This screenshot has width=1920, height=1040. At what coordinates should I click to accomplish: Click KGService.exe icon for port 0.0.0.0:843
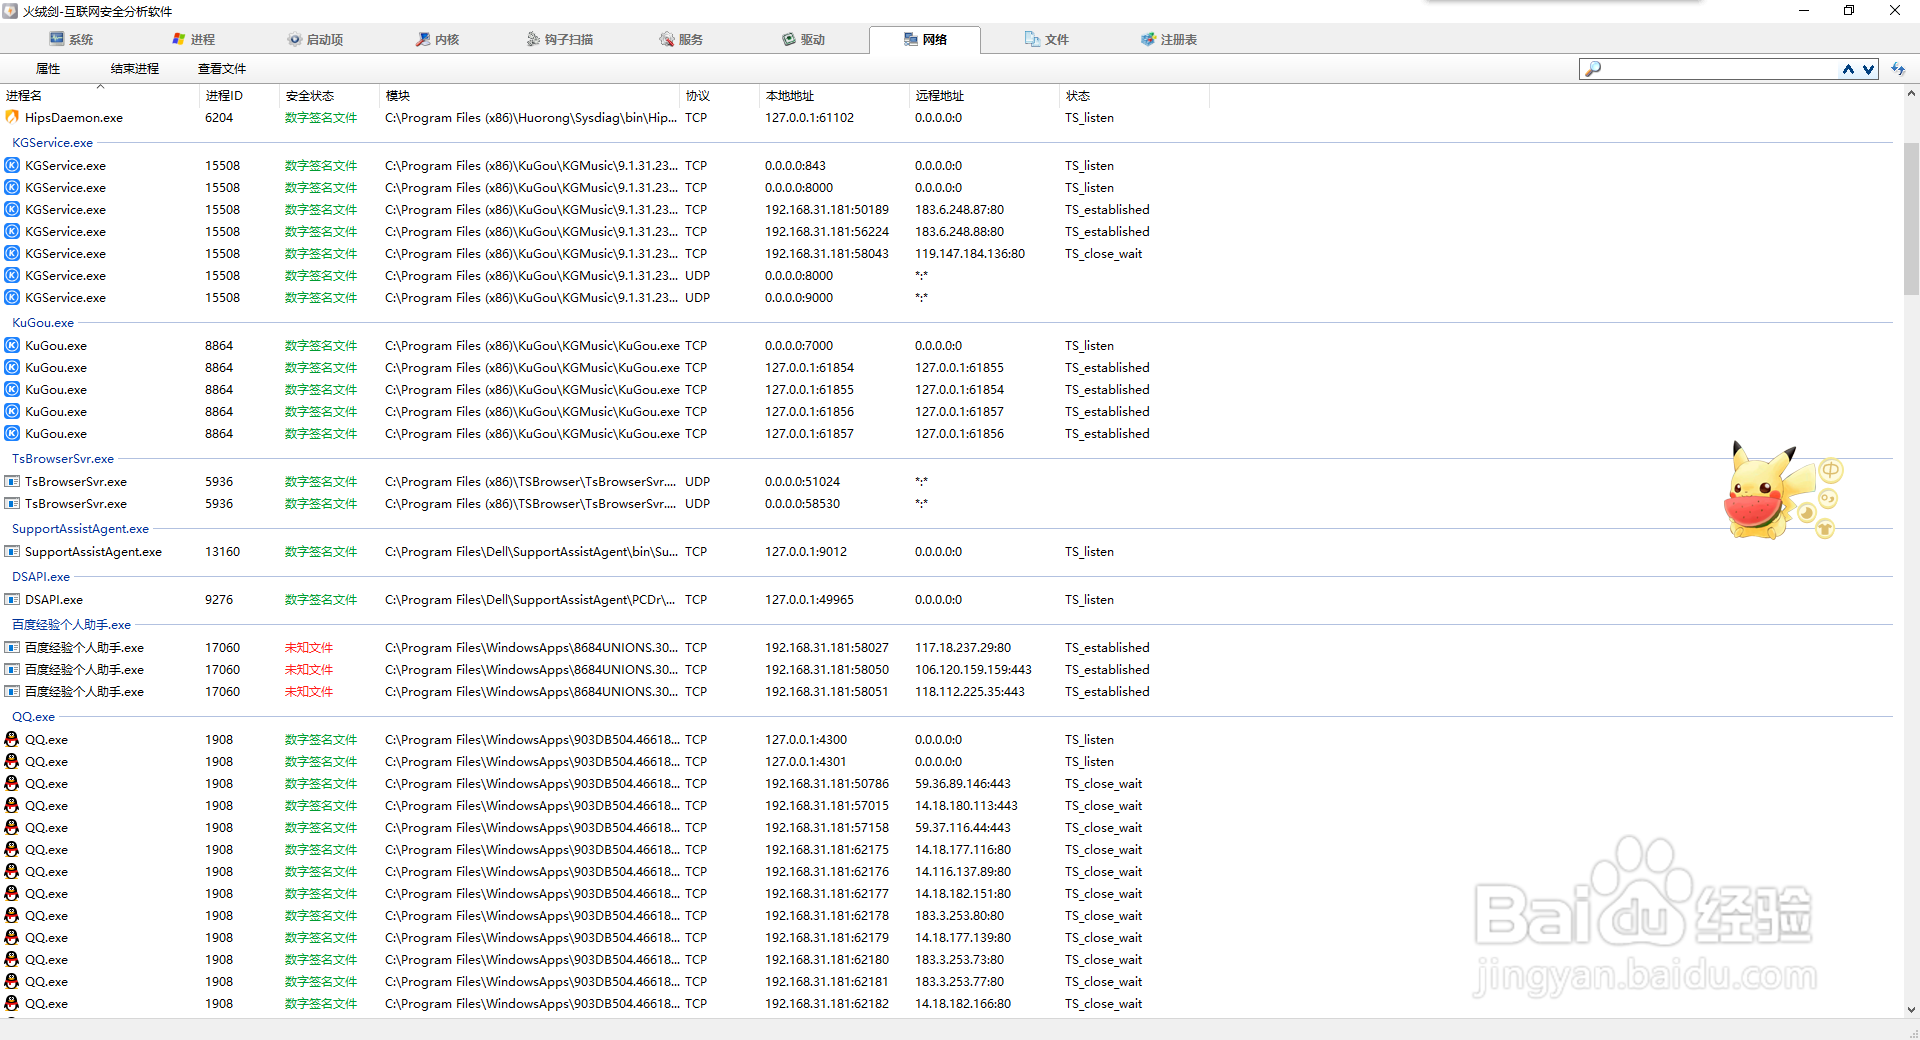click(x=12, y=165)
